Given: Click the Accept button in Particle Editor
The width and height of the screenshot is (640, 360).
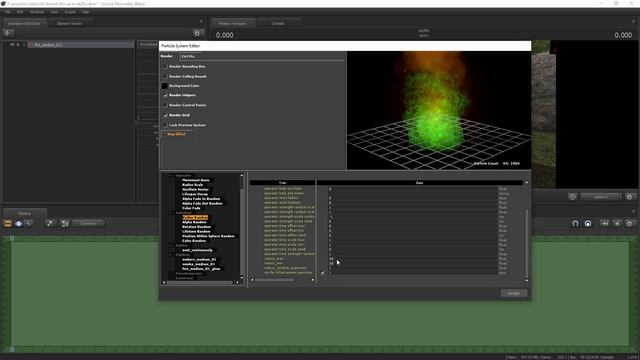Looking at the screenshot, I should coord(514,293).
